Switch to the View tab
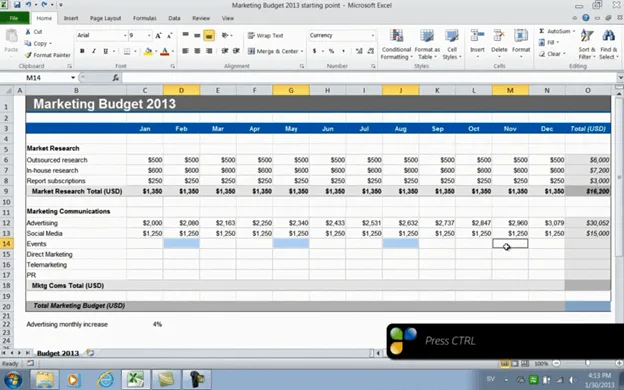 pyautogui.click(x=228, y=18)
